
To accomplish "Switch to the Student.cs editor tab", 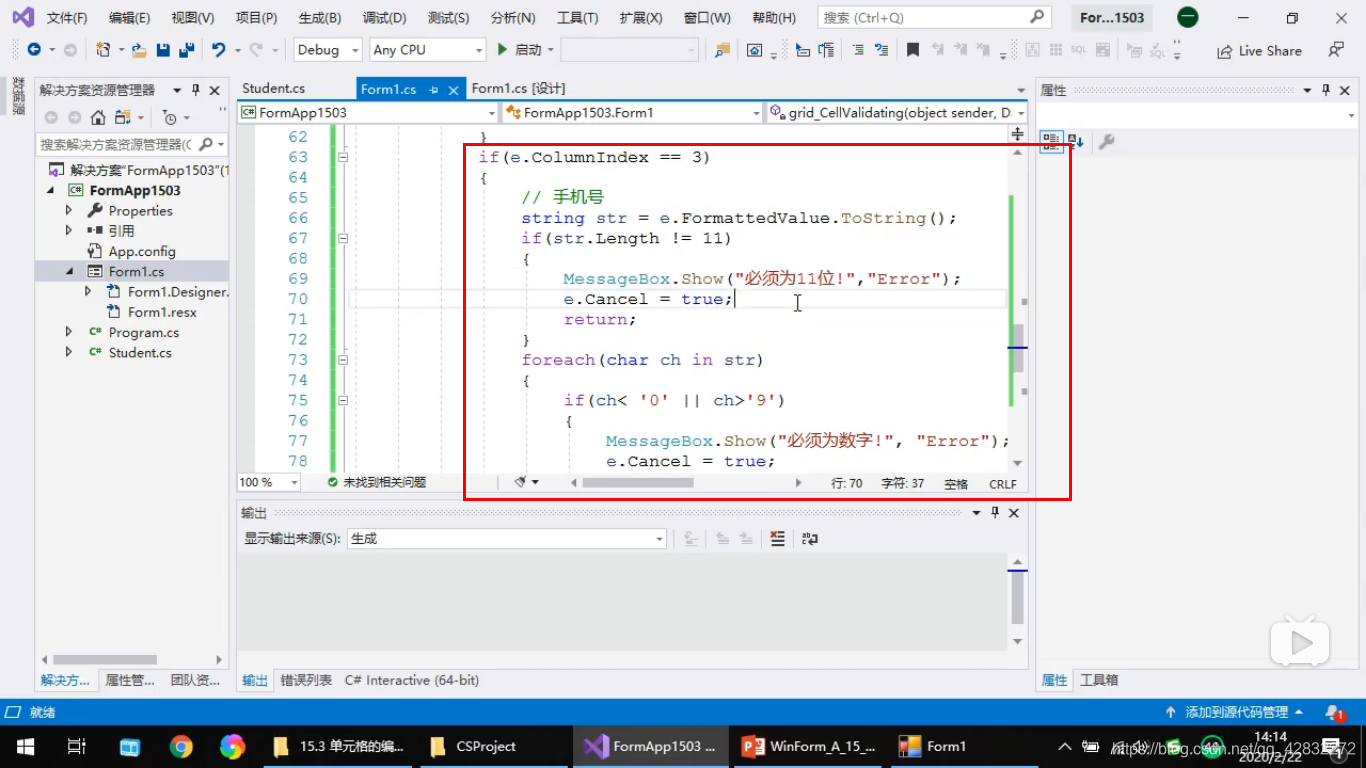I will tap(273, 89).
